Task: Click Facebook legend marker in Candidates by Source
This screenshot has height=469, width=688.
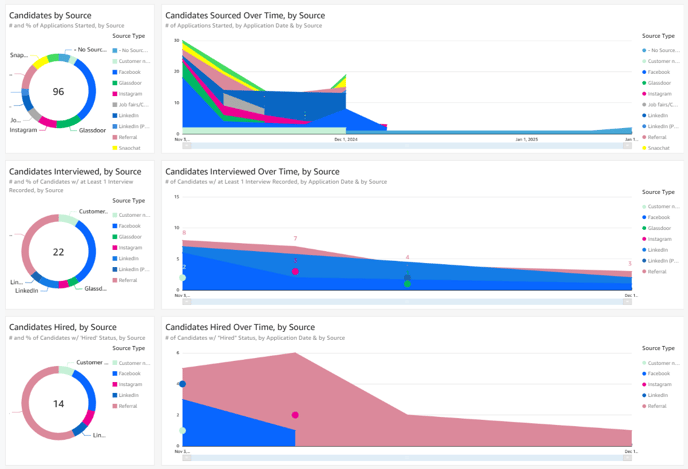Action: tap(115, 72)
